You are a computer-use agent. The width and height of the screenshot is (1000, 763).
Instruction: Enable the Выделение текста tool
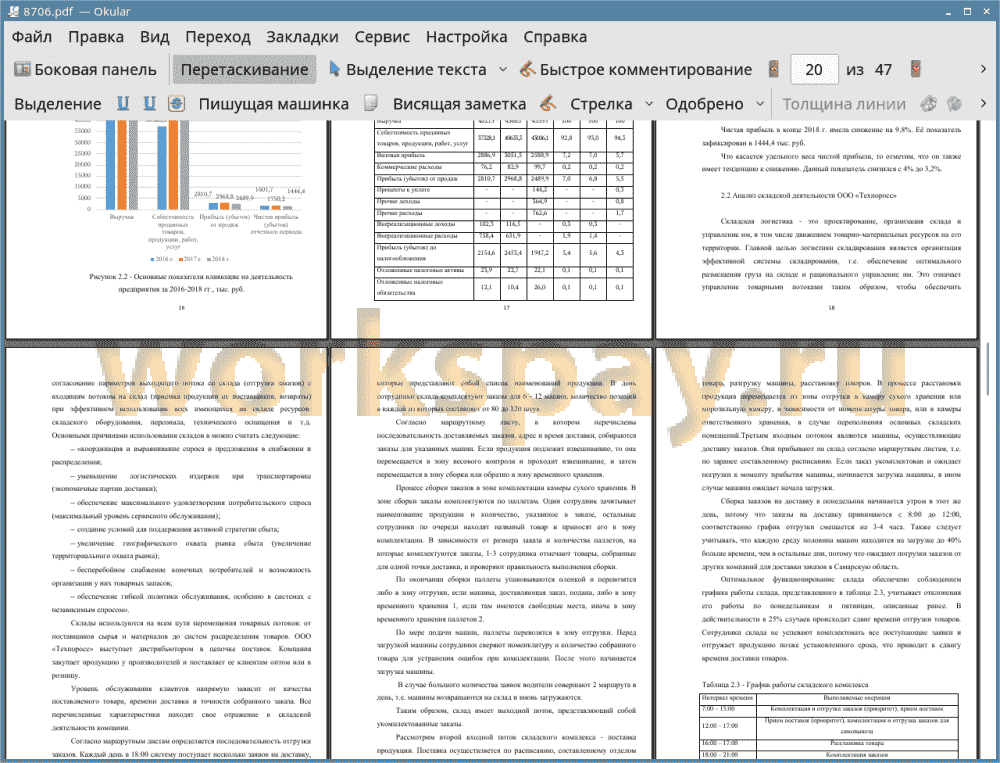(x=408, y=70)
